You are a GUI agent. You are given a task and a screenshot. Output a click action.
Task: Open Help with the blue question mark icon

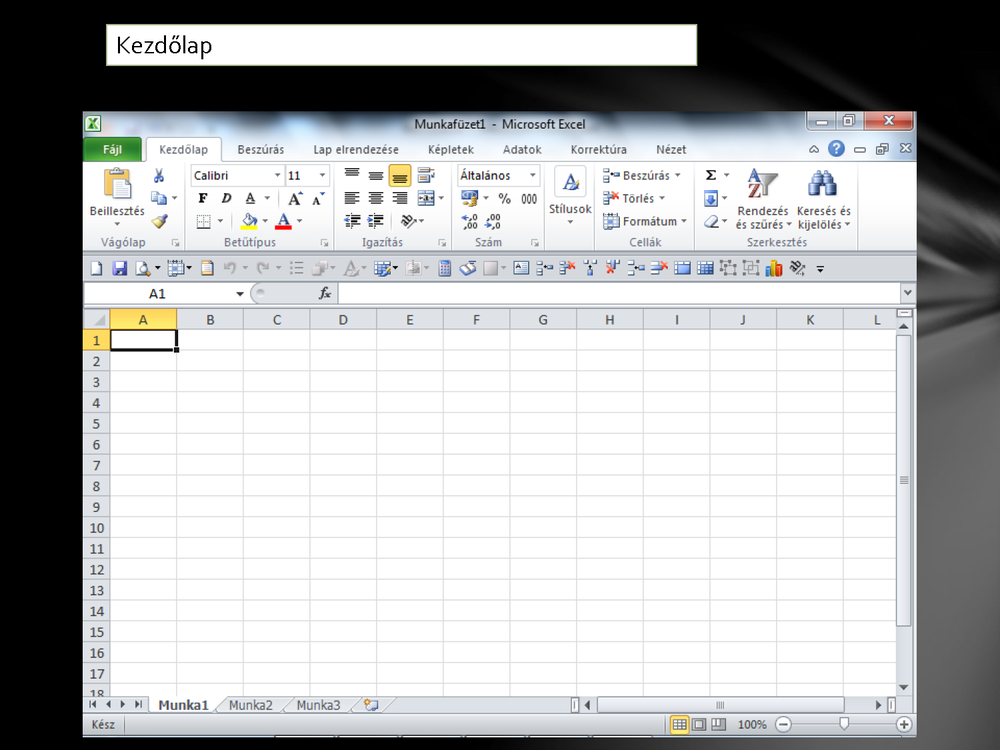click(836, 149)
